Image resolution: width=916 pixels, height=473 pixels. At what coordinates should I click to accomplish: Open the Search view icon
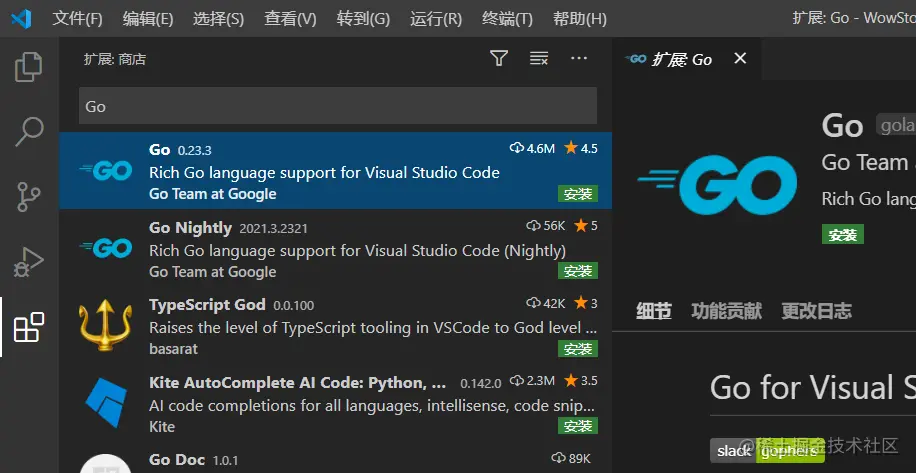(x=29, y=131)
